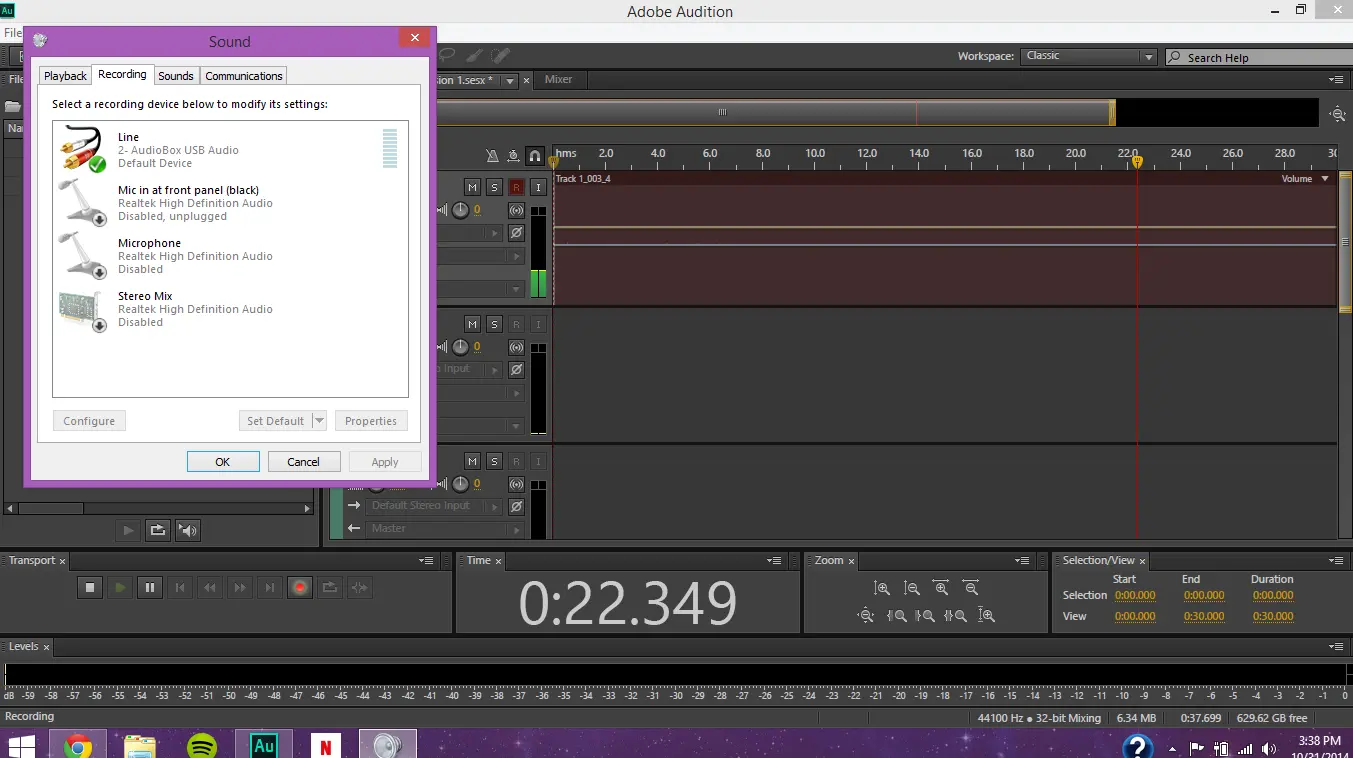This screenshot has height=758, width=1353.
Task: Solo track 1 with its S button
Action: pyautogui.click(x=494, y=187)
